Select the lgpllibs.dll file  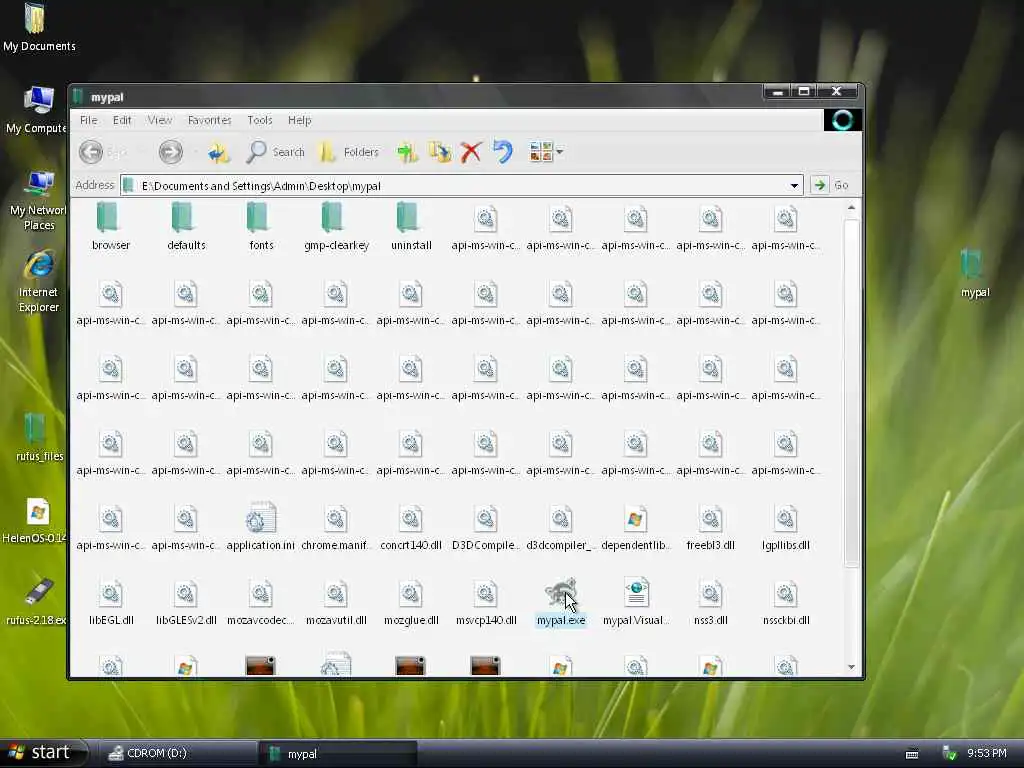(786, 526)
